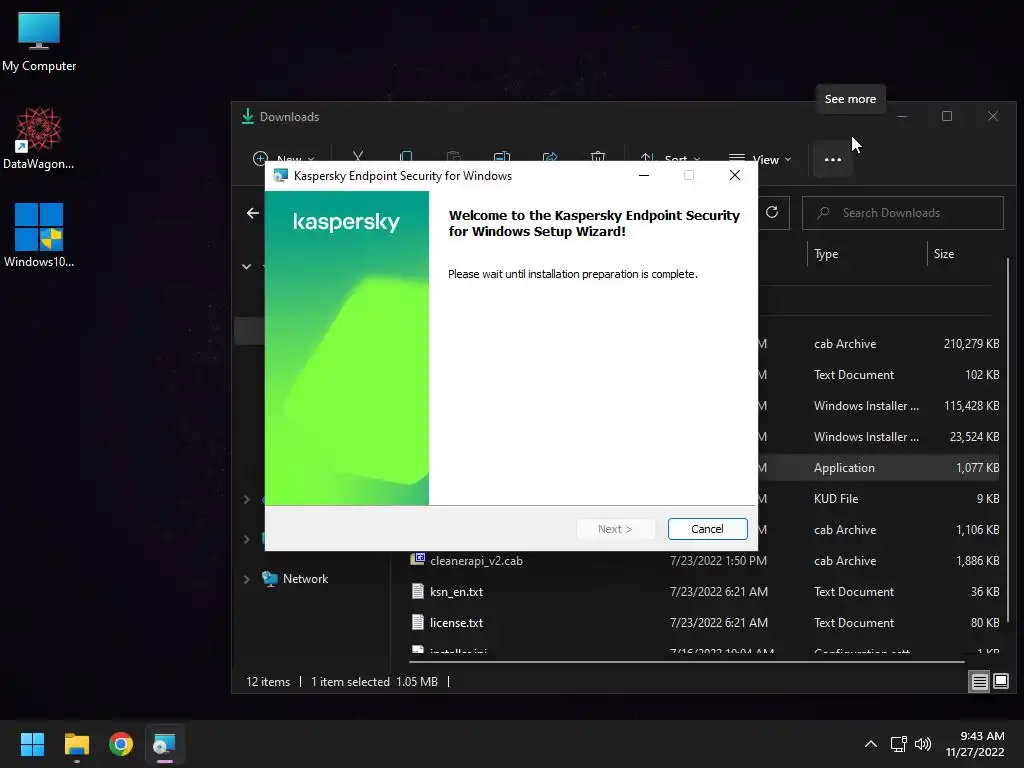Select the 23,524 KB Windows Installer row
The height and width of the screenshot is (768, 1024).
[879, 437]
